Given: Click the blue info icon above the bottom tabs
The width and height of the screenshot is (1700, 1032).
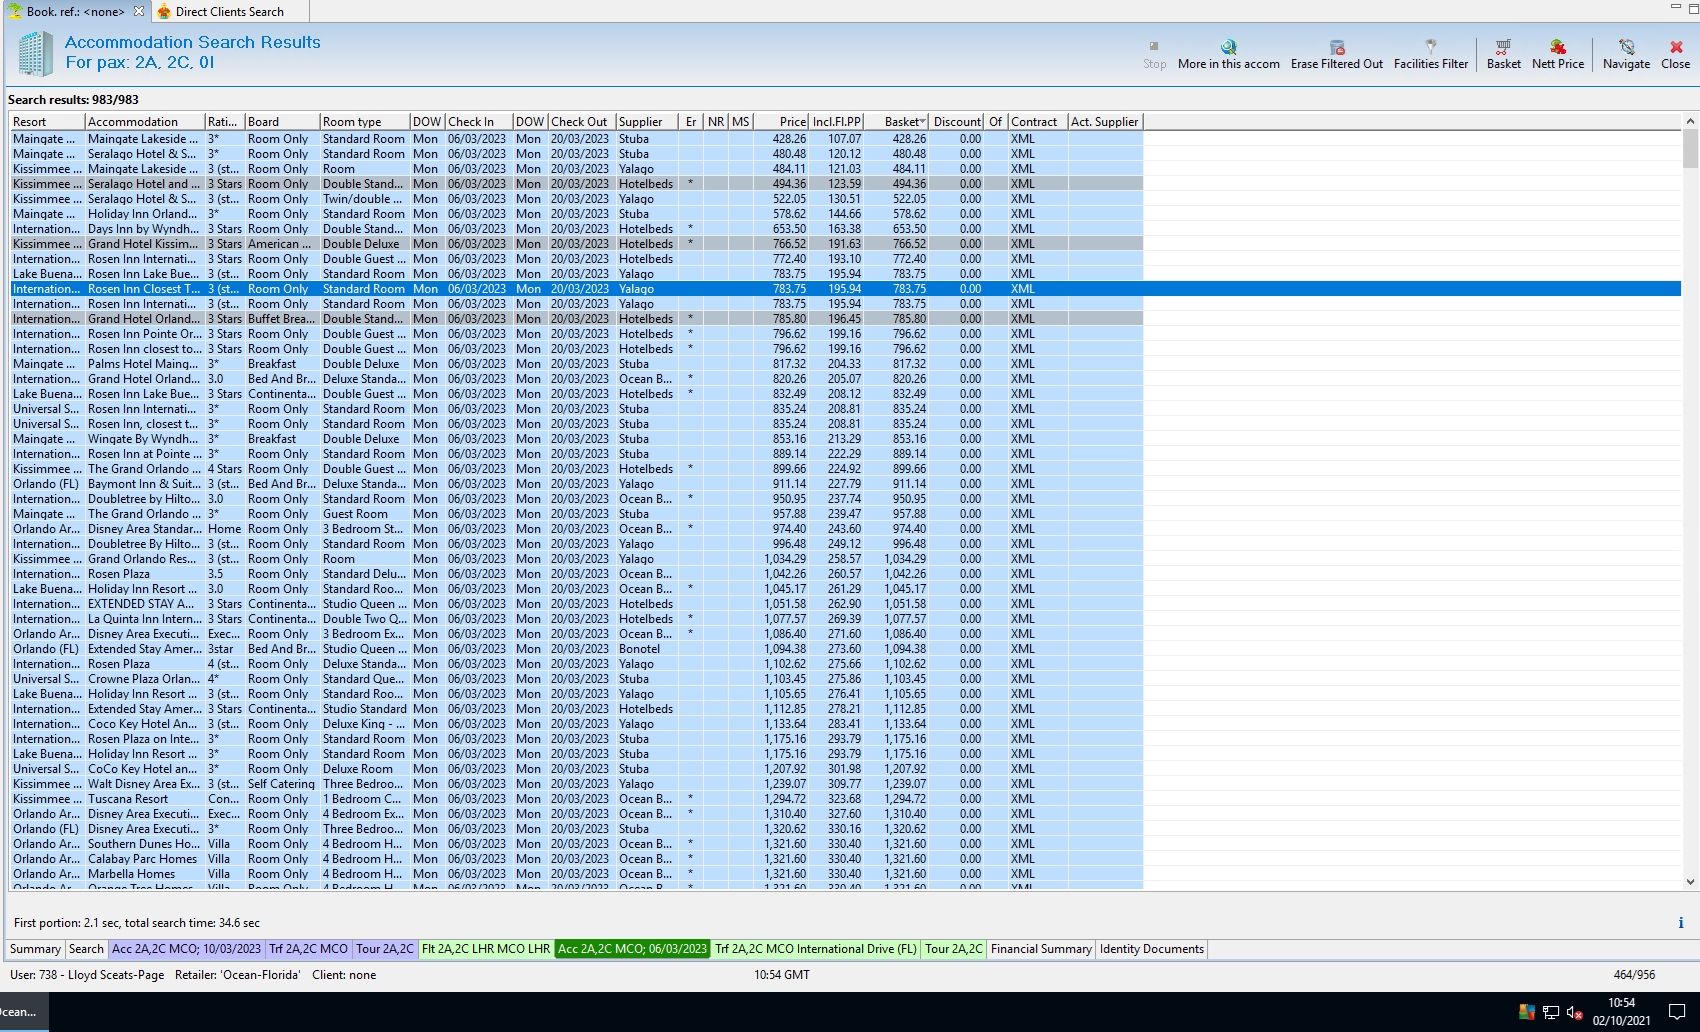Looking at the screenshot, I should 1681,923.
